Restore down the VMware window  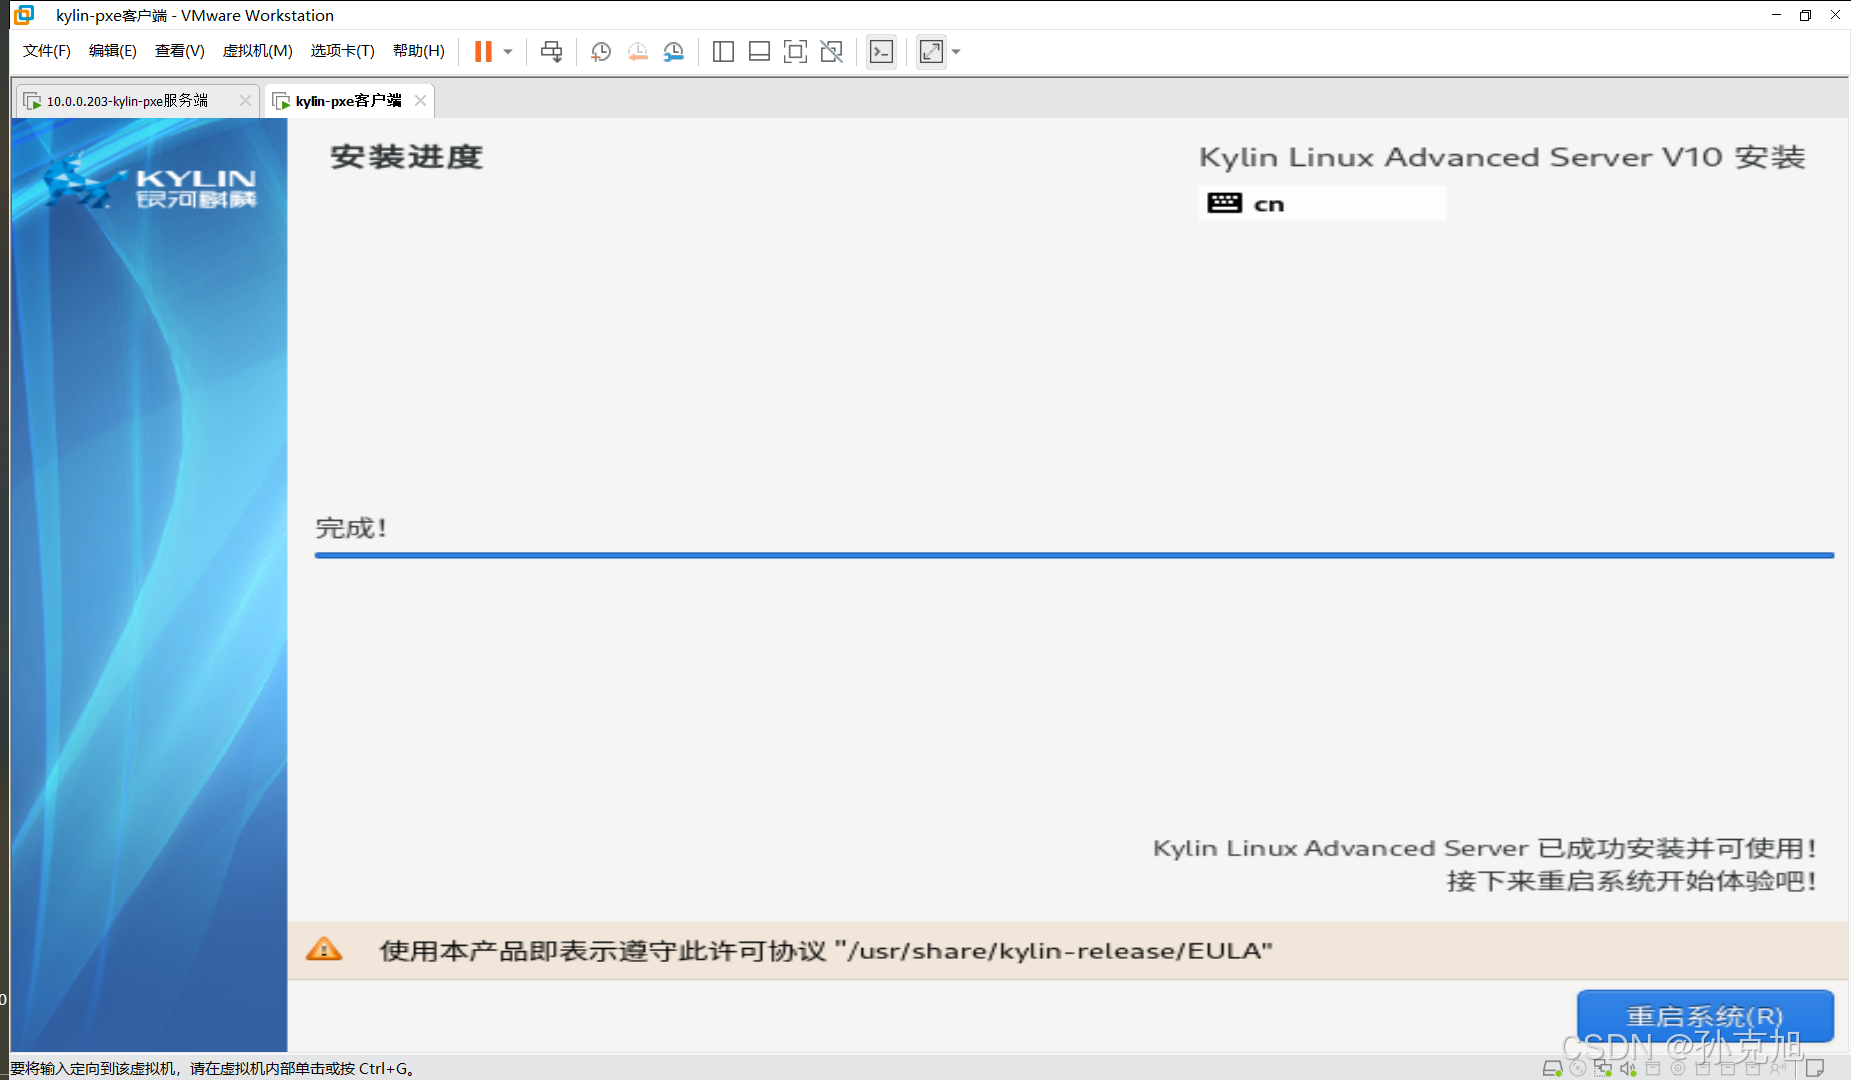tap(1805, 15)
